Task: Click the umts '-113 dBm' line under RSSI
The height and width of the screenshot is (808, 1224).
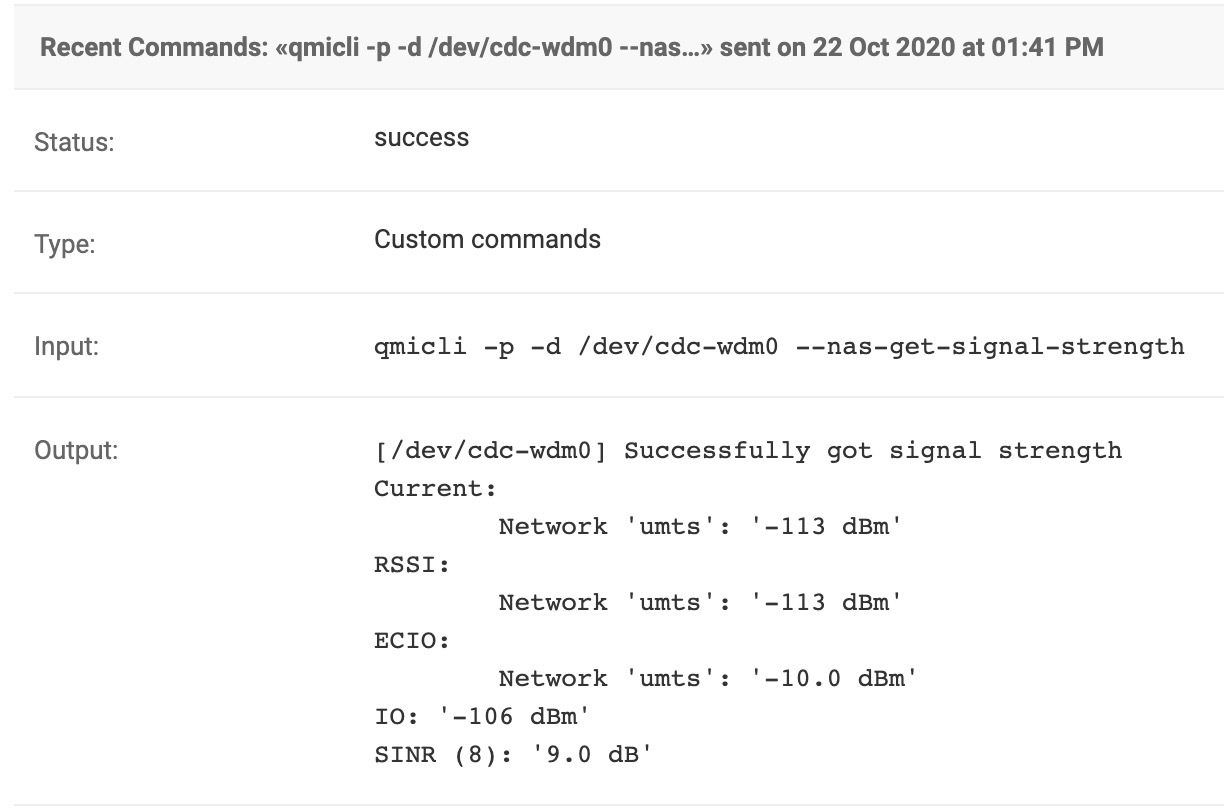Action: (x=700, y=603)
